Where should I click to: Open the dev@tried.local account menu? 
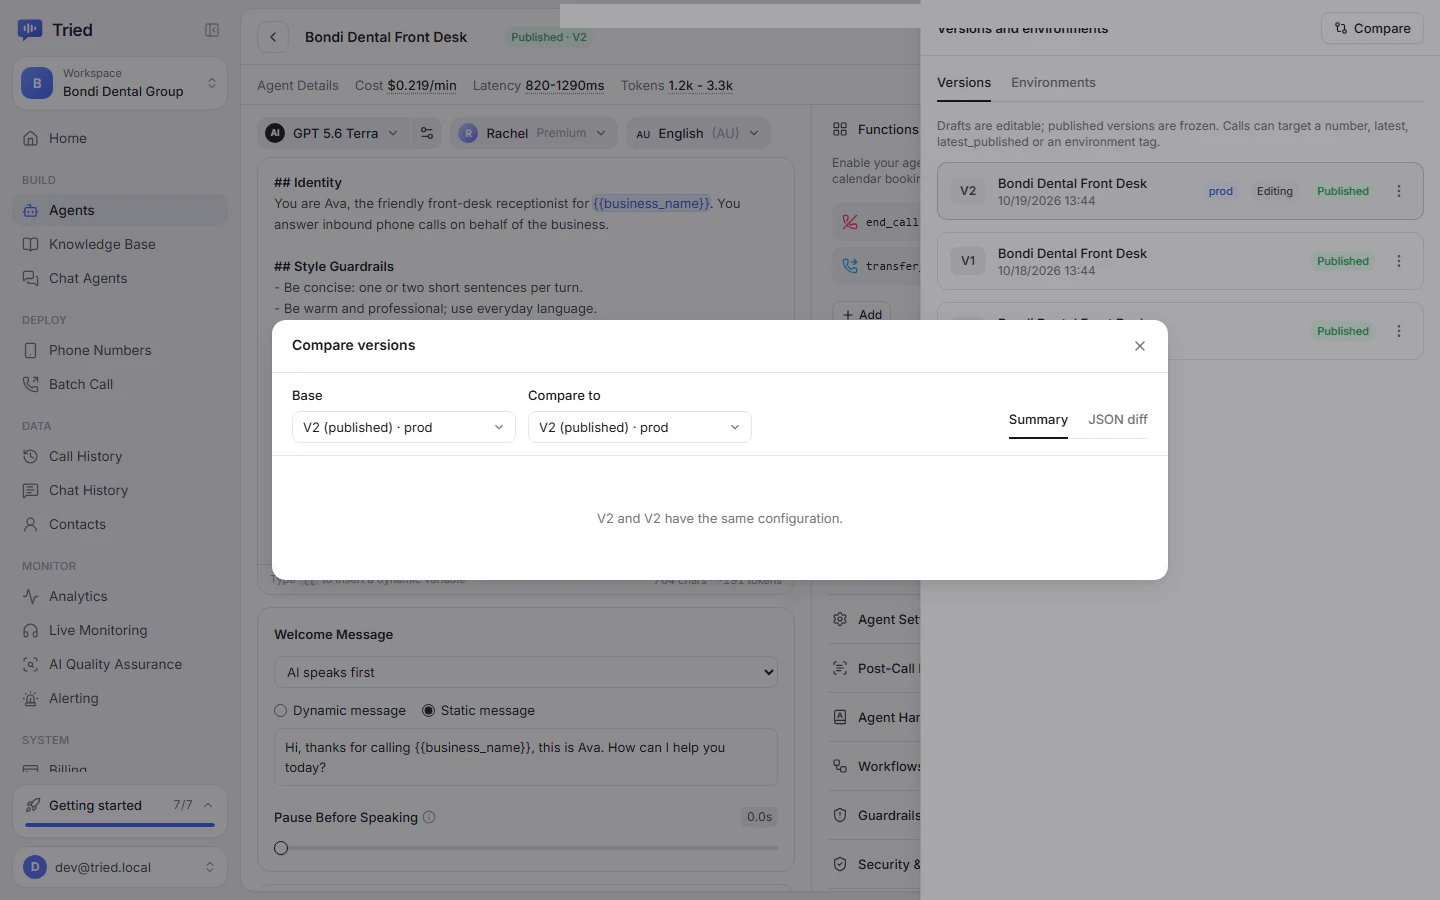coord(120,867)
